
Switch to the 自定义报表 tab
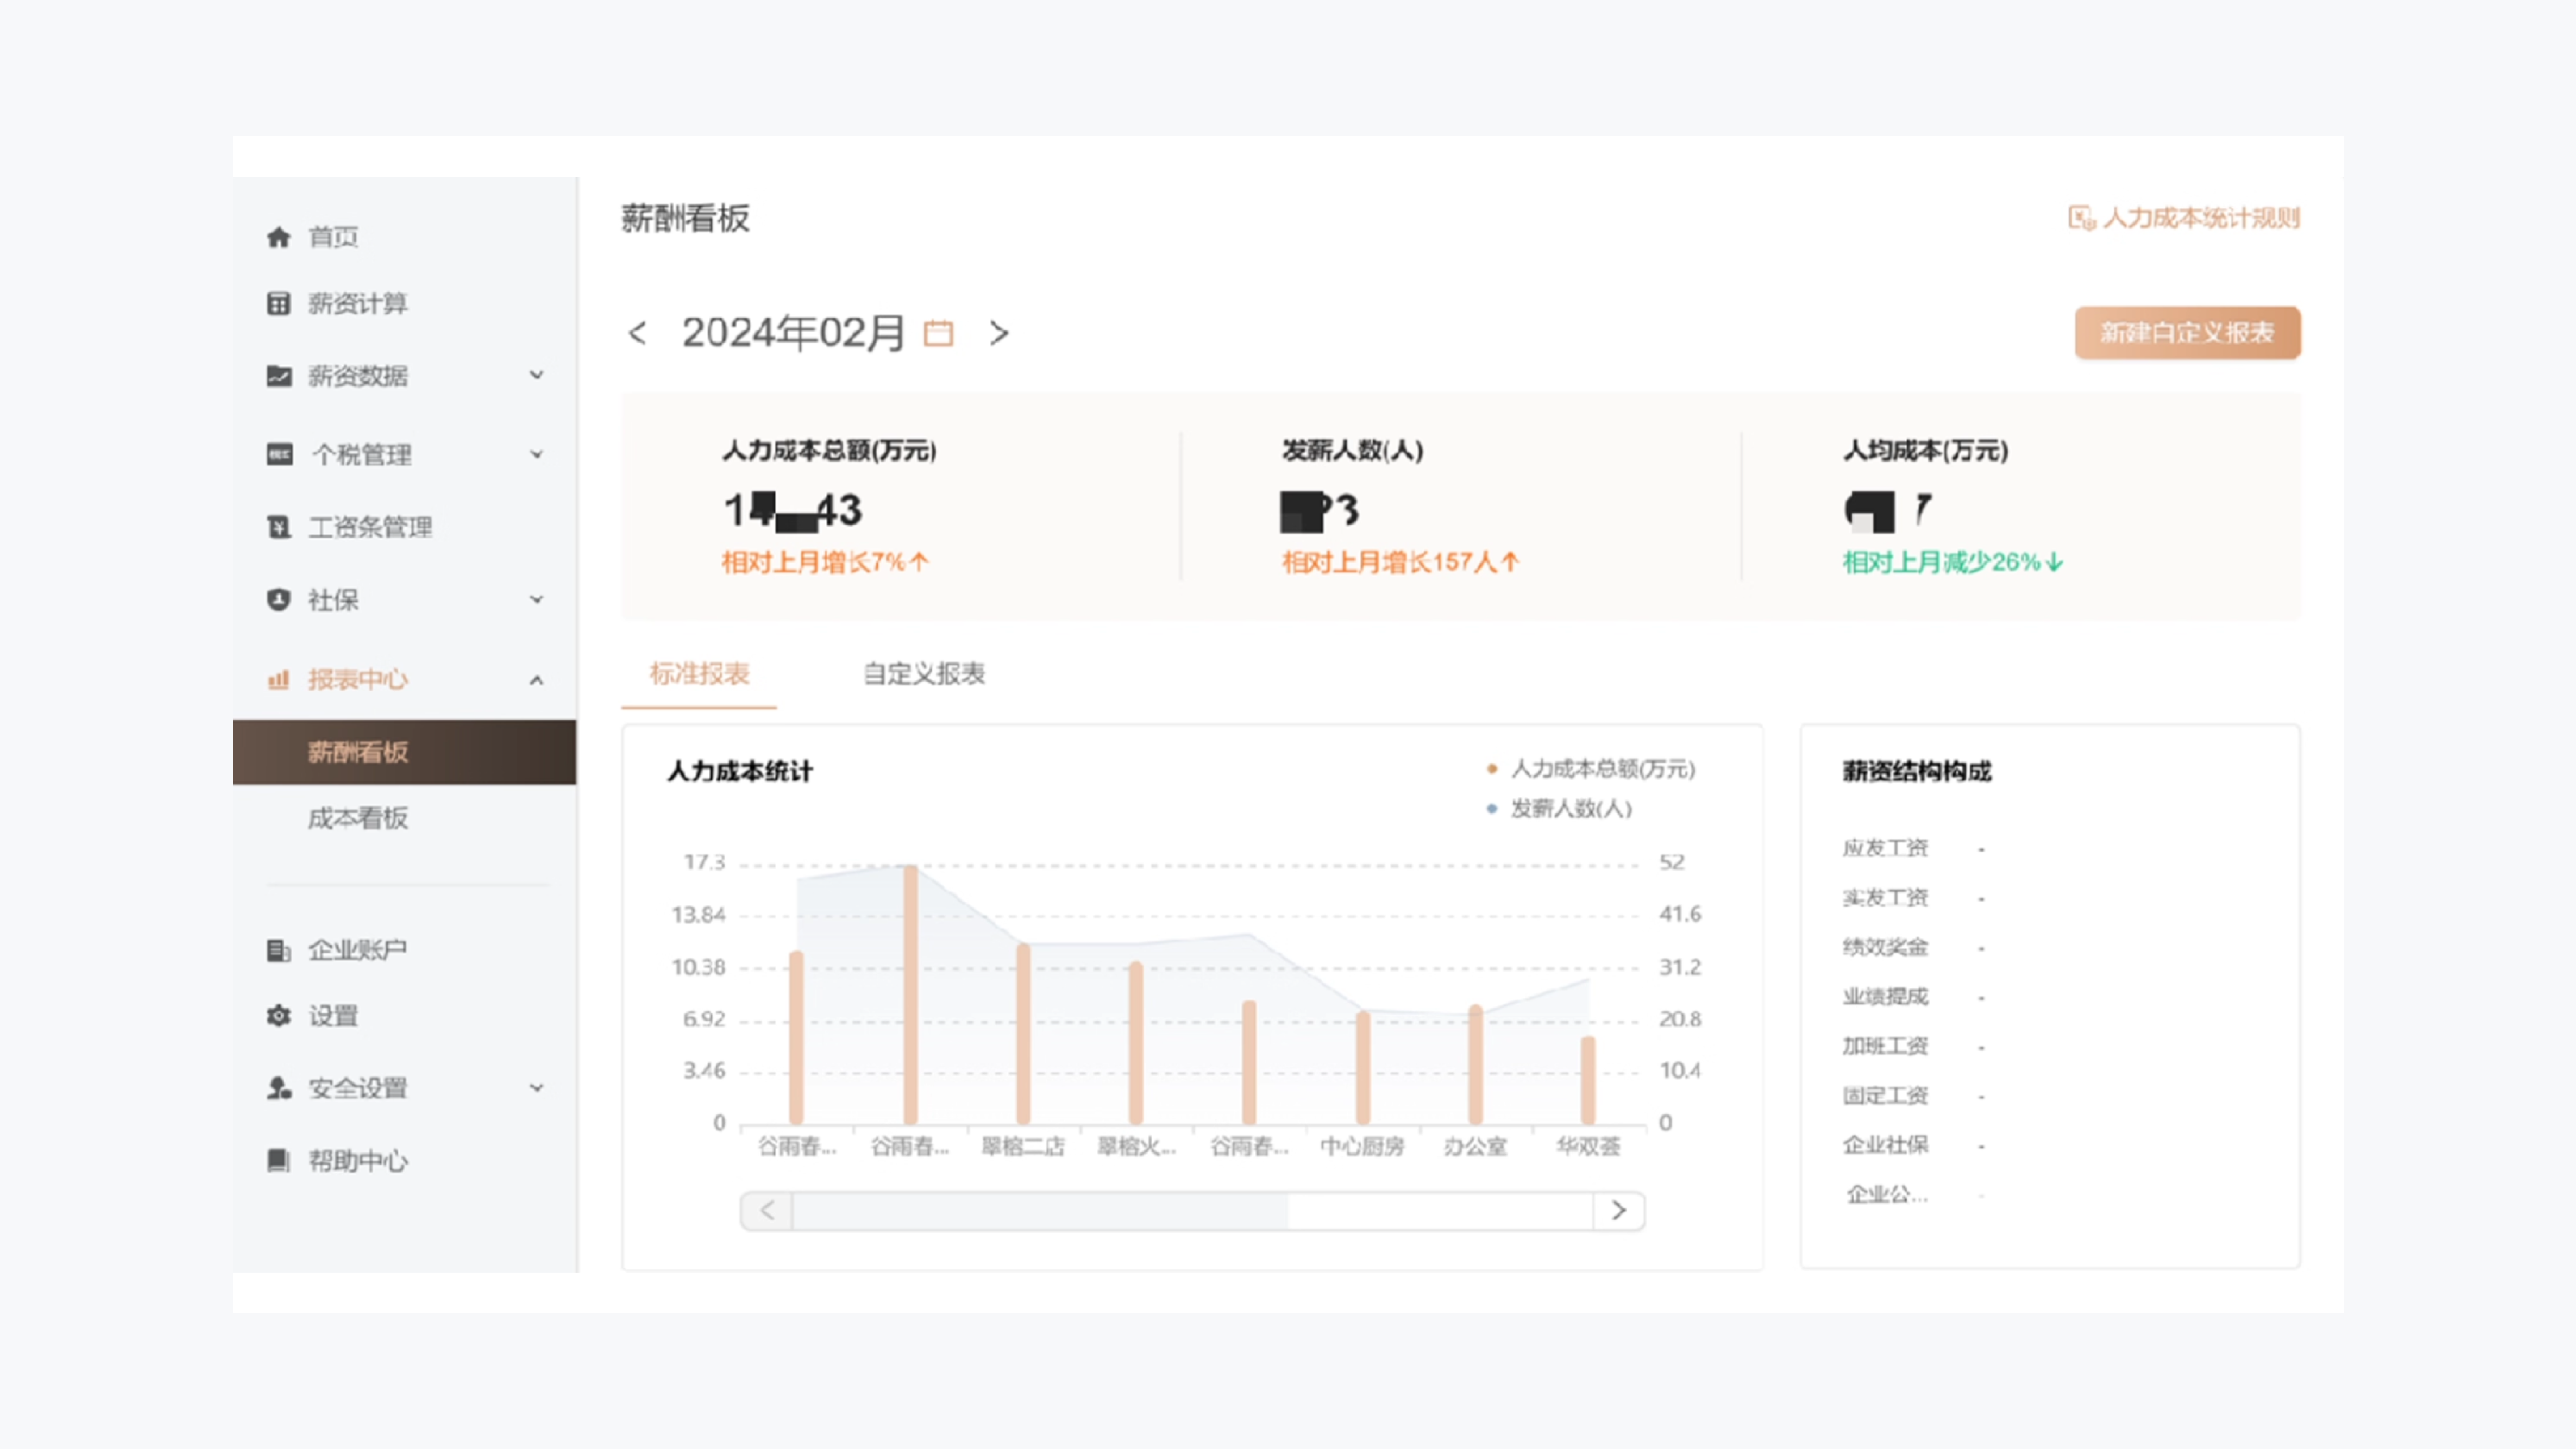click(924, 674)
